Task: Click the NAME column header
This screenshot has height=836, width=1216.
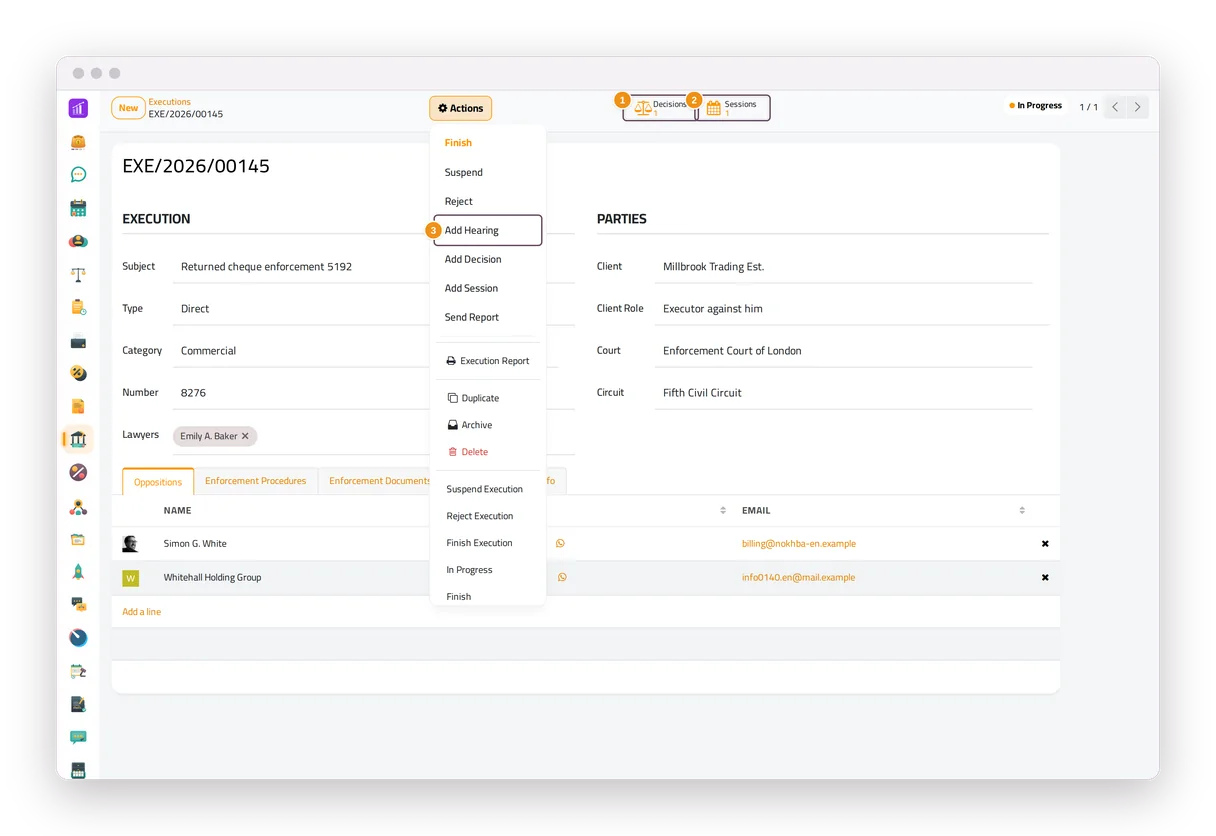Action: click(177, 511)
